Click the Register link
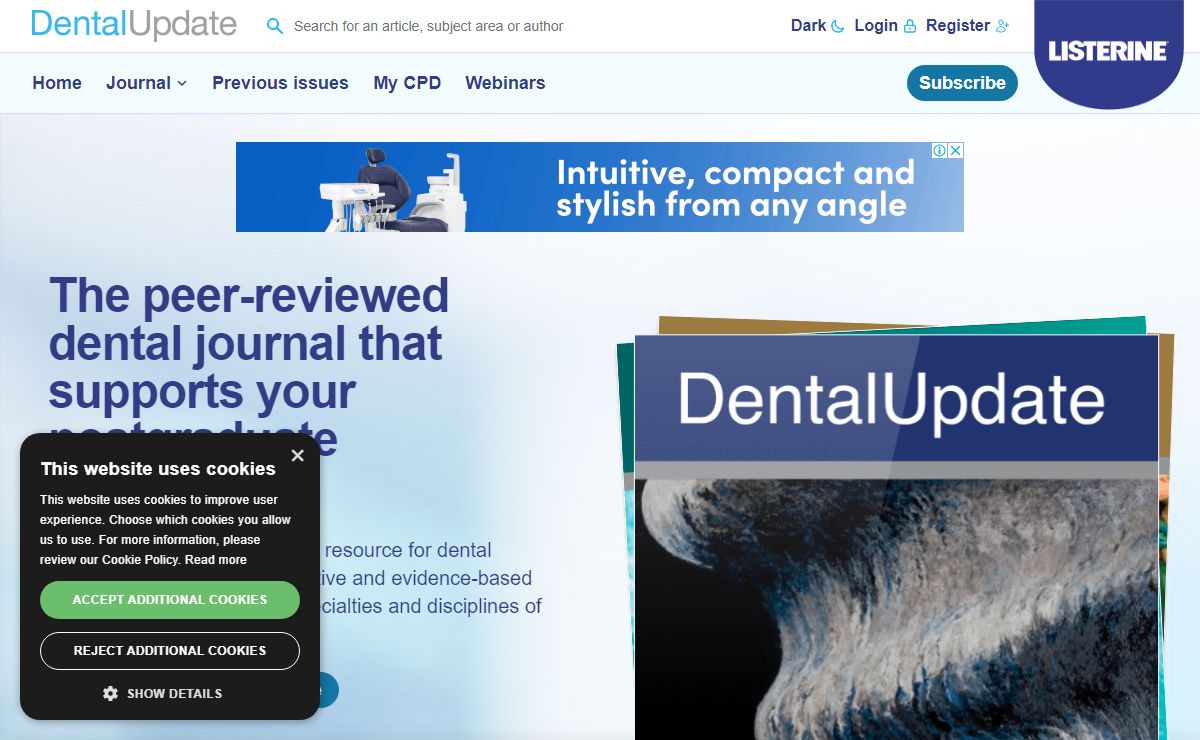 967,26
